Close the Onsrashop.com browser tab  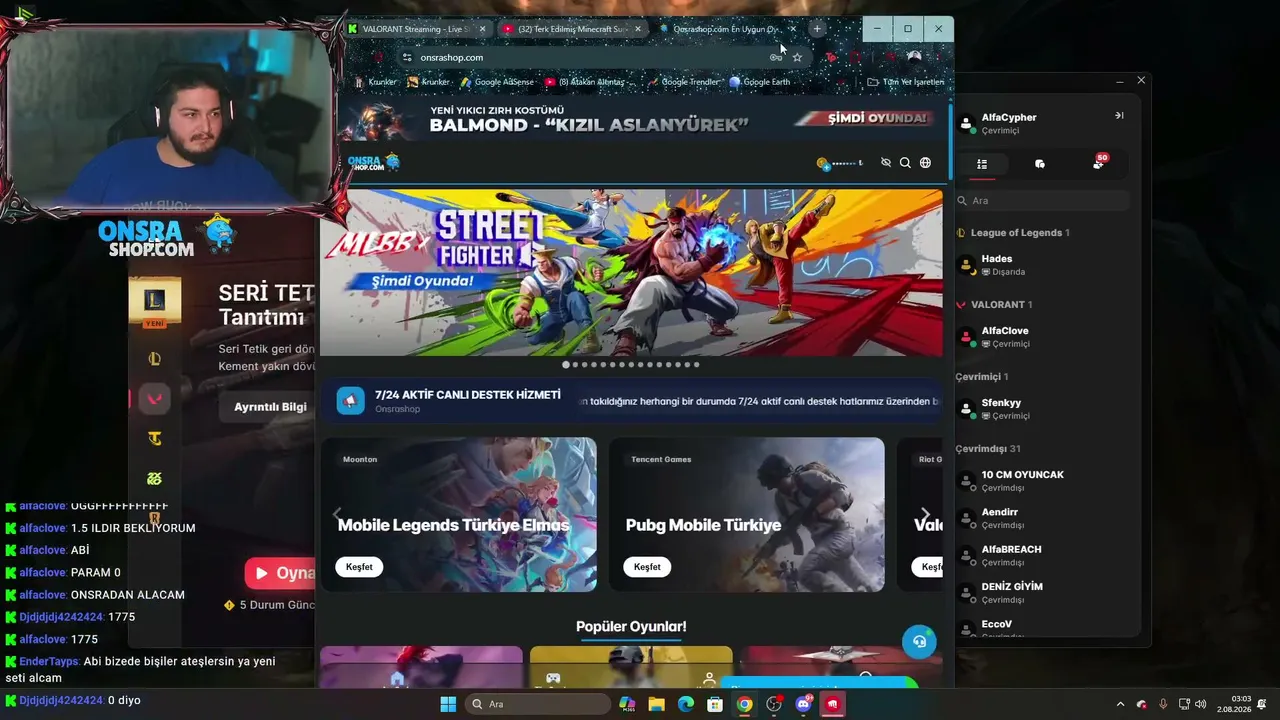(x=793, y=29)
